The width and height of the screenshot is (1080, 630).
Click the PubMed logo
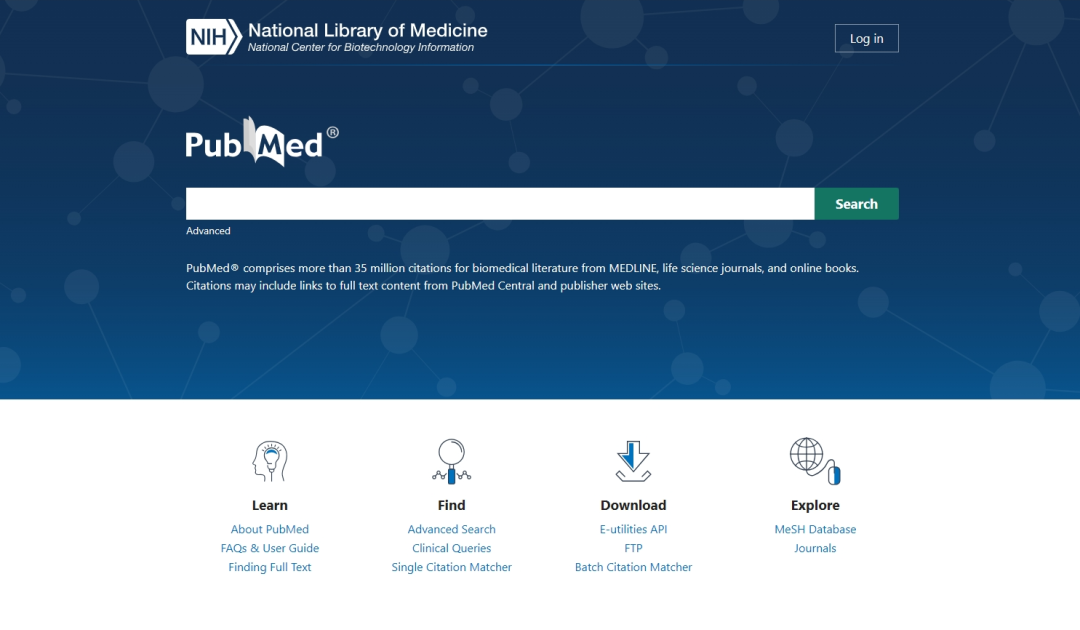(x=261, y=143)
